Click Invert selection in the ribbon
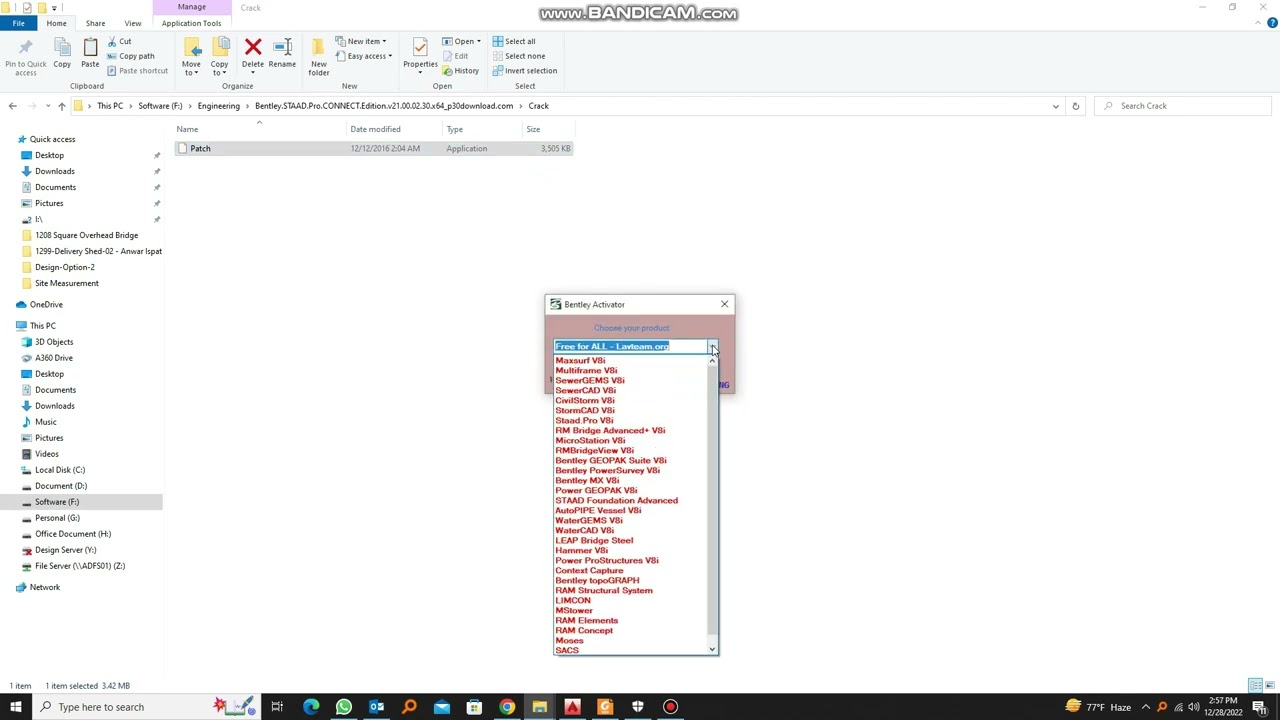The width and height of the screenshot is (1280, 720). [x=525, y=71]
